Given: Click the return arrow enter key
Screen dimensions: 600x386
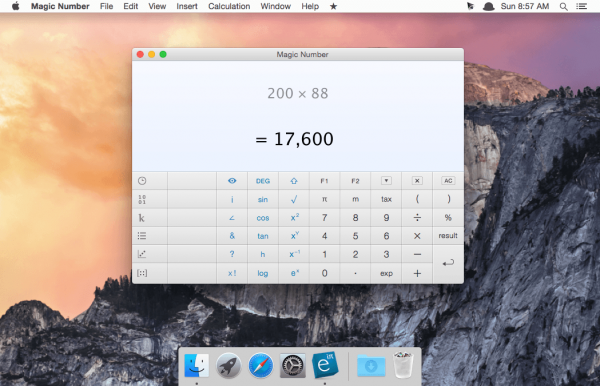Looking at the screenshot, I should pos(448,264).
